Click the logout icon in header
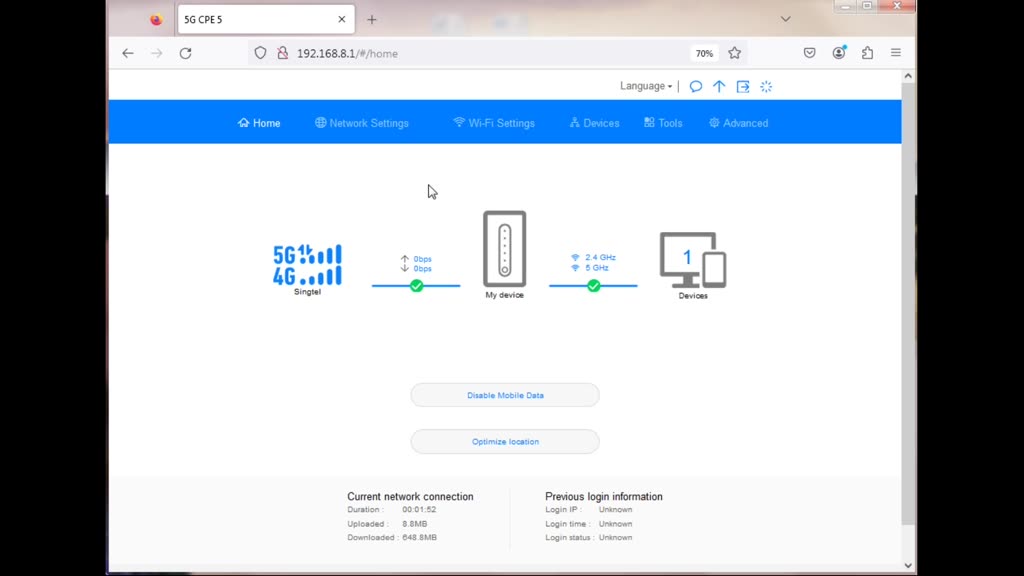The width and height of the screenshot is (1024, 576). [743, 87]
